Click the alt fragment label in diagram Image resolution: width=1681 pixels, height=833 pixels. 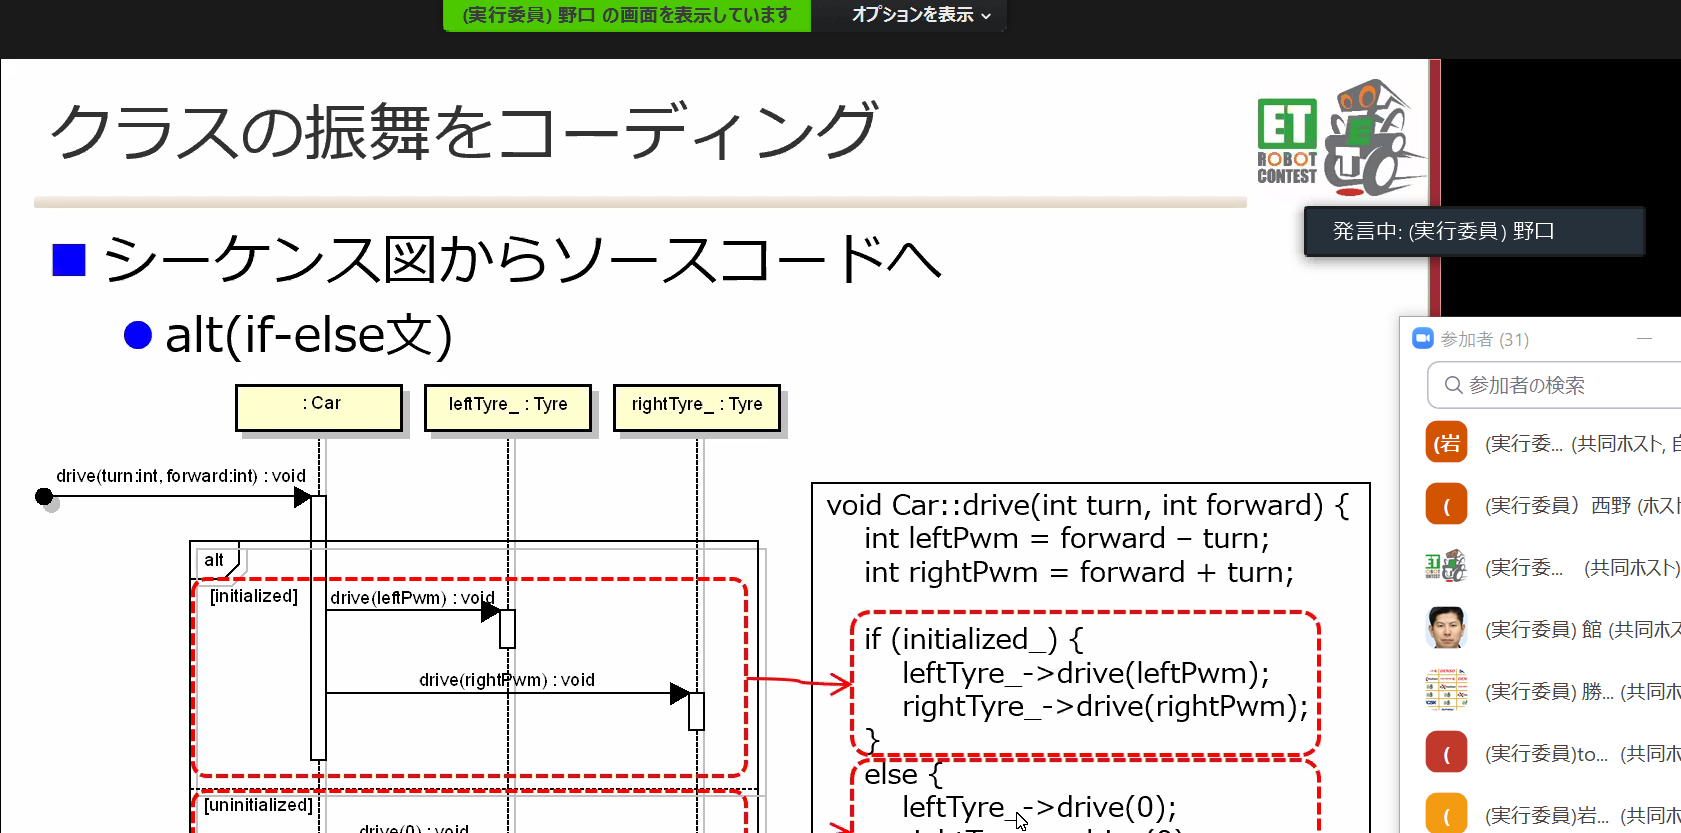click(214, 560)
